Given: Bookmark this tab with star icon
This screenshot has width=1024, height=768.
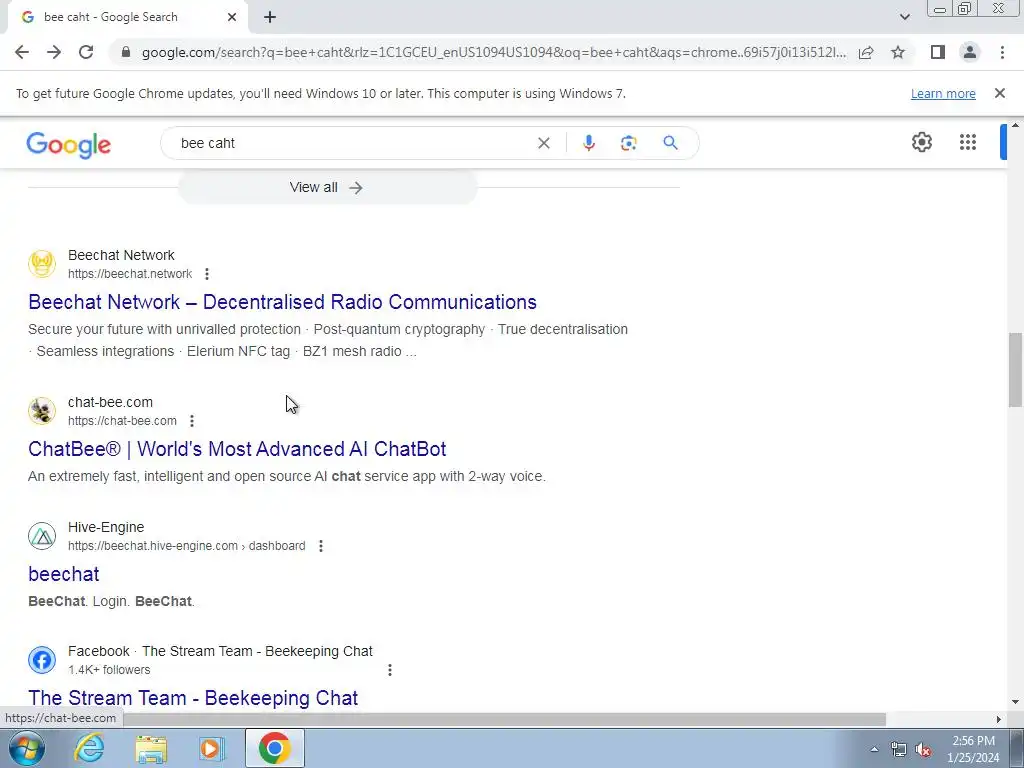Looking at the screenshot, I should 898,52.
